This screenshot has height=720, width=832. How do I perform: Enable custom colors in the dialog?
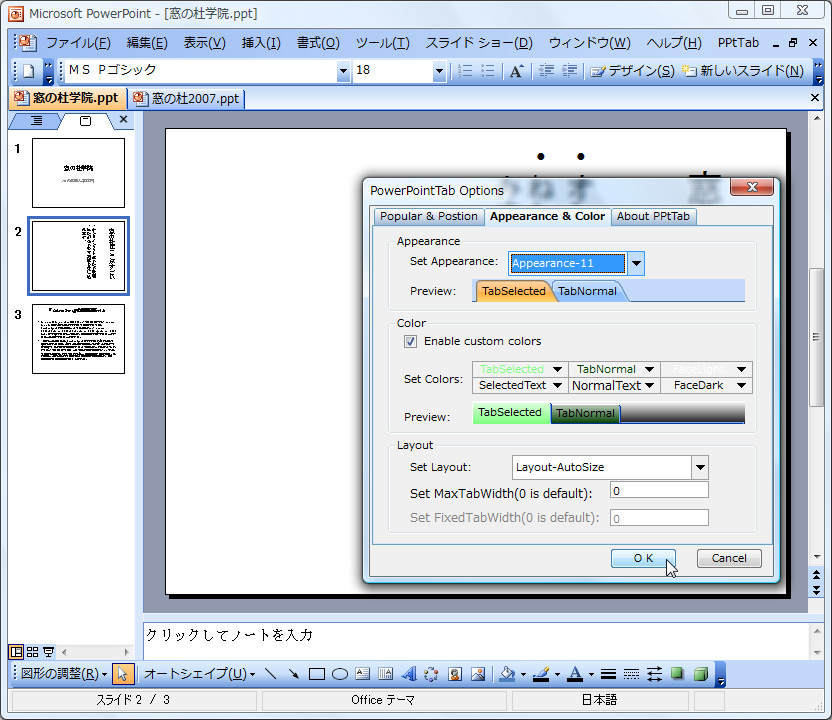click(x=410, y=340)
